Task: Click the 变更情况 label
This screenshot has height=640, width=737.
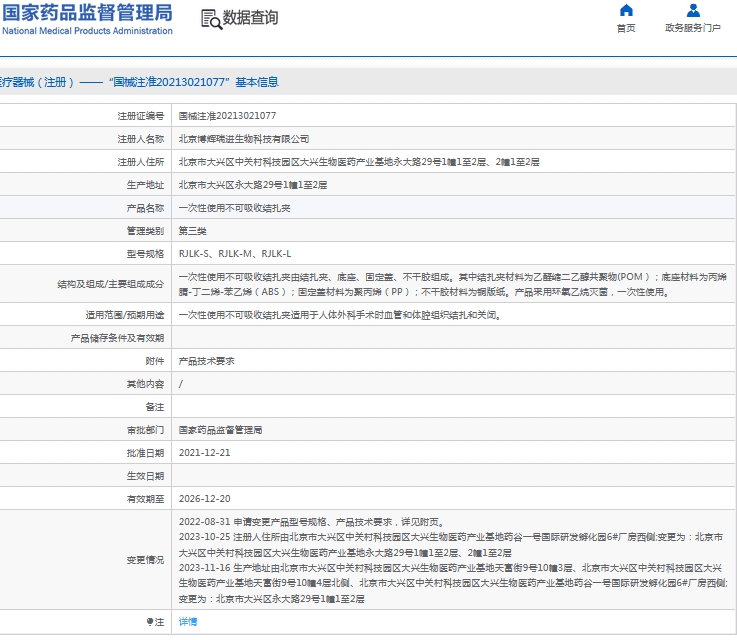Action: pos(145,560)
